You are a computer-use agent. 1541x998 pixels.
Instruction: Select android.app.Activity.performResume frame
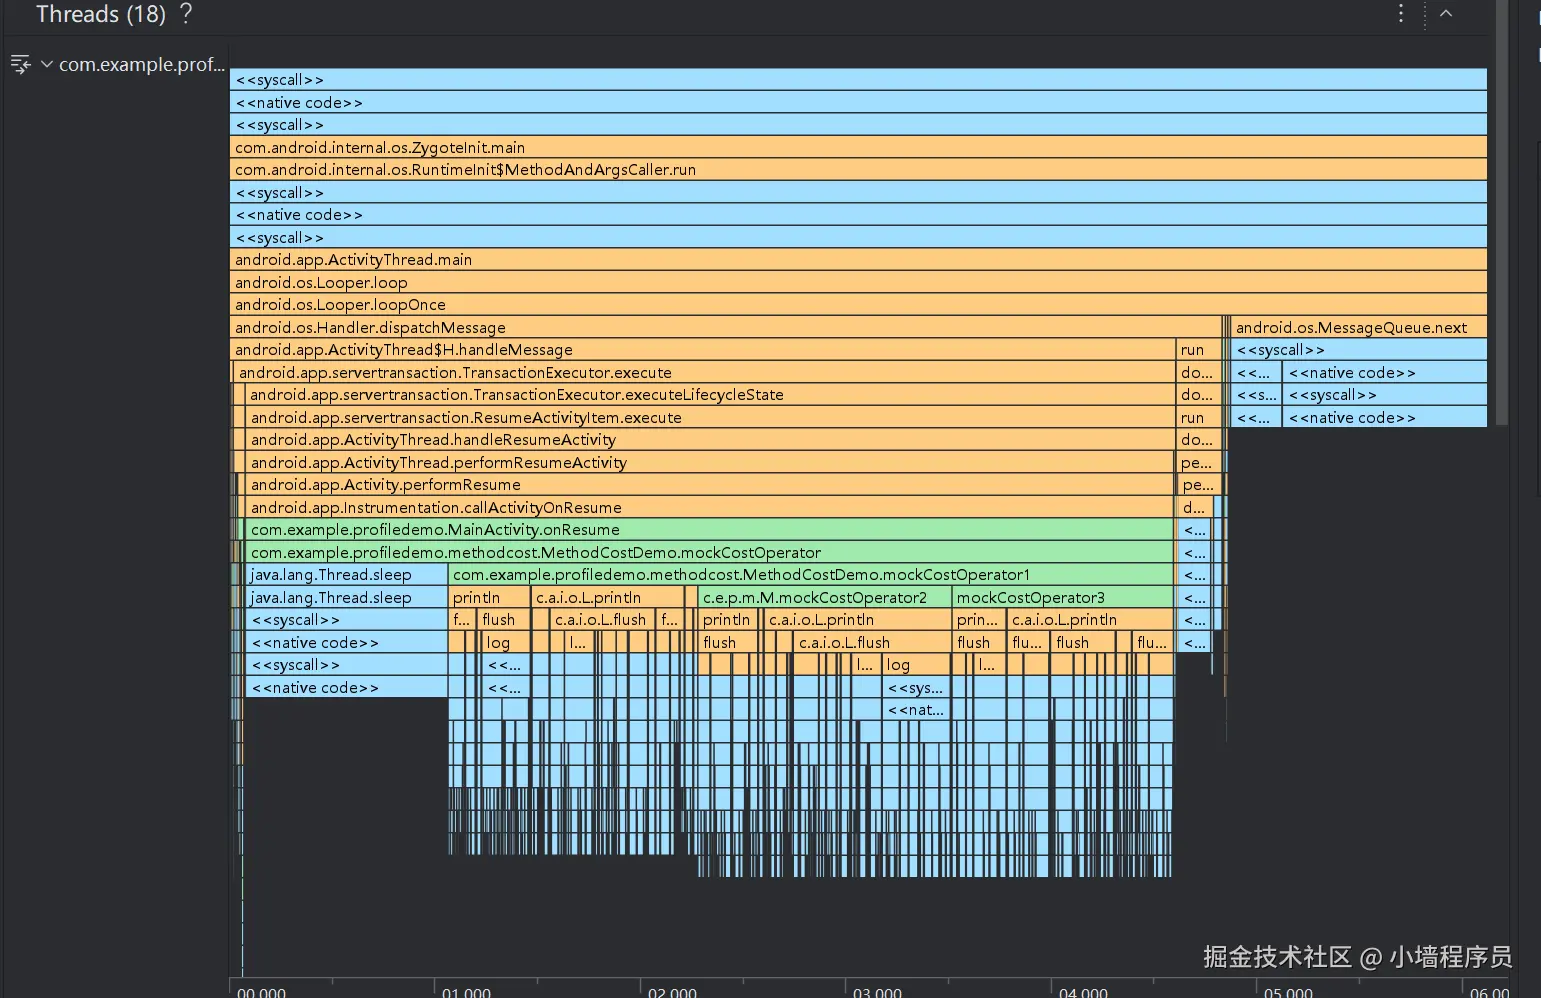710,485
